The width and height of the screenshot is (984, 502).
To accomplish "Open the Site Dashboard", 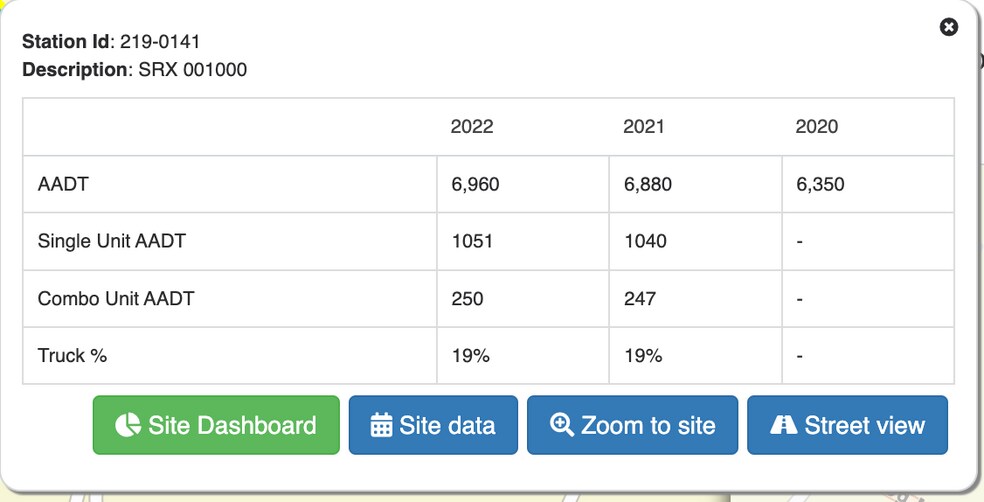I will click(217, 425).
